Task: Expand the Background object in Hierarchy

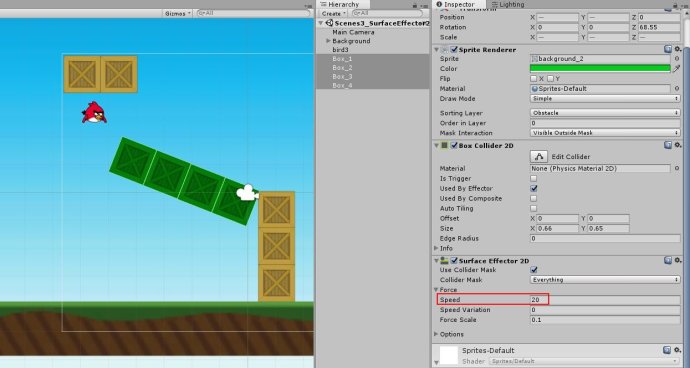Action: [328, 41]
